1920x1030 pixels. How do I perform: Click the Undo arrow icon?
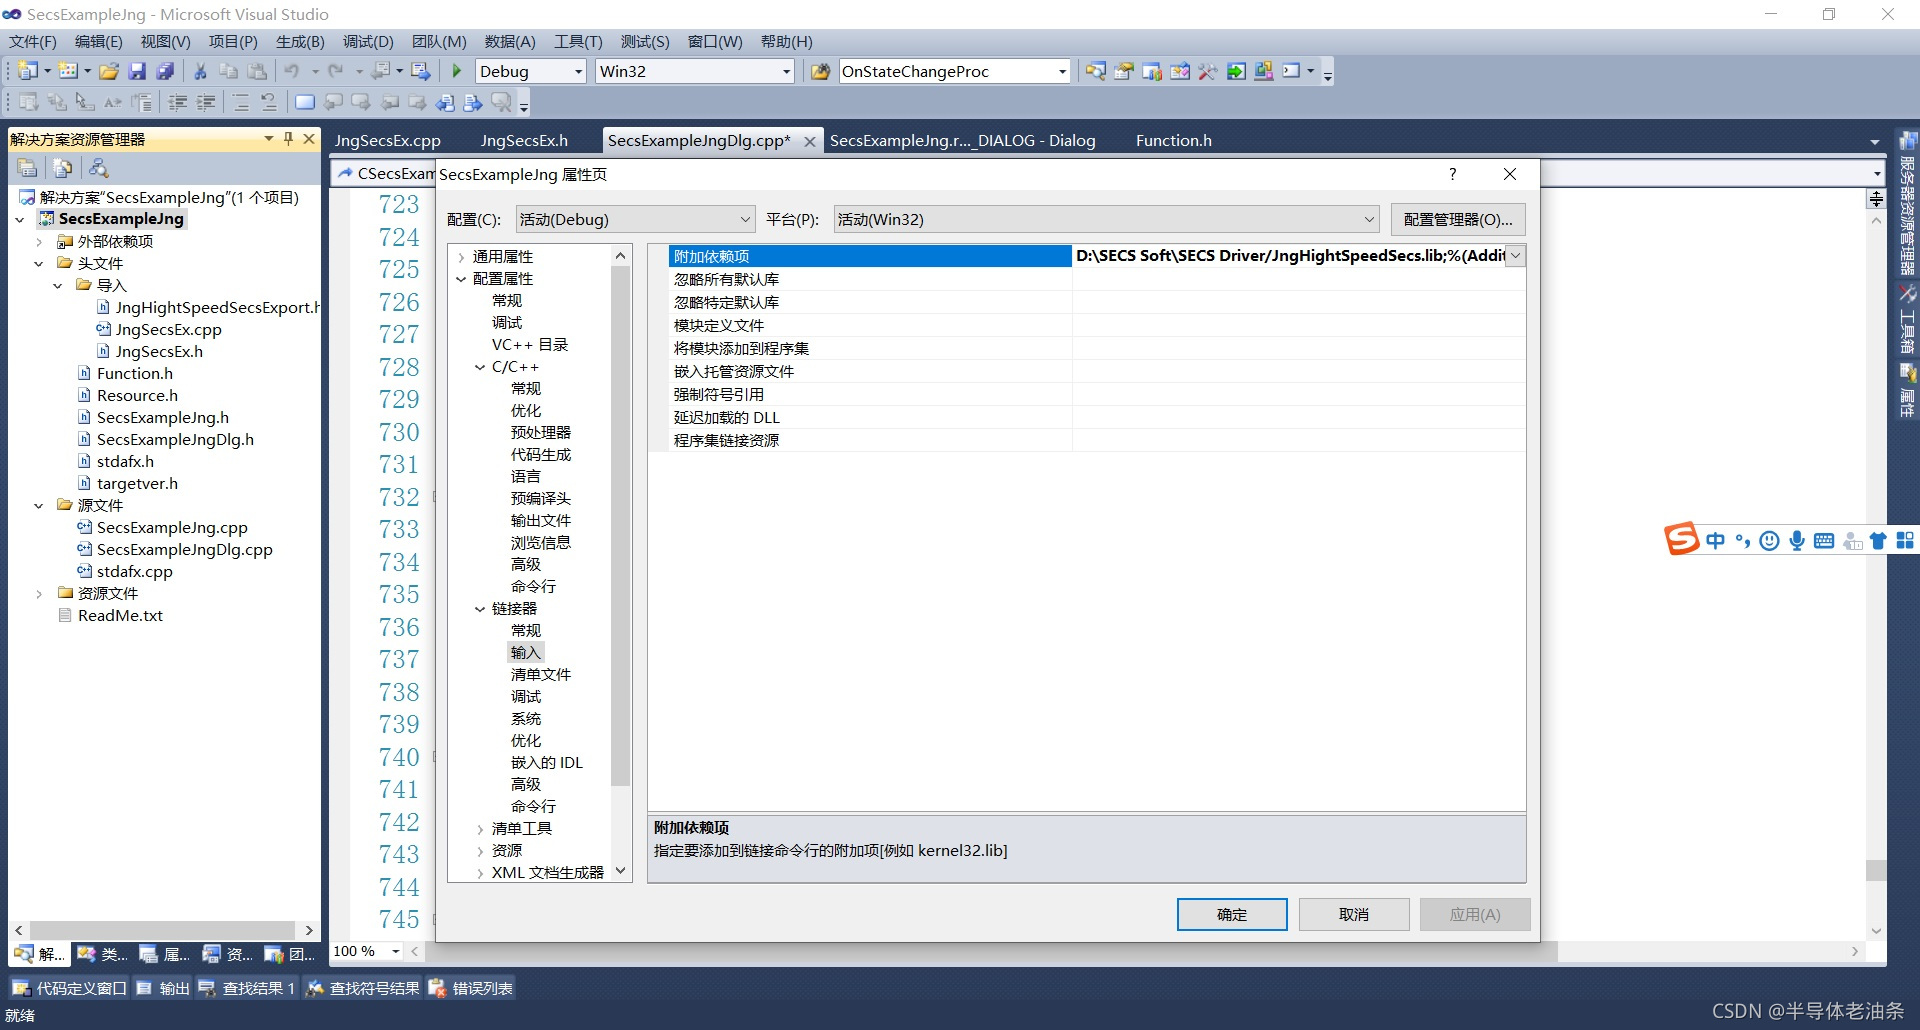coord(292,71)
